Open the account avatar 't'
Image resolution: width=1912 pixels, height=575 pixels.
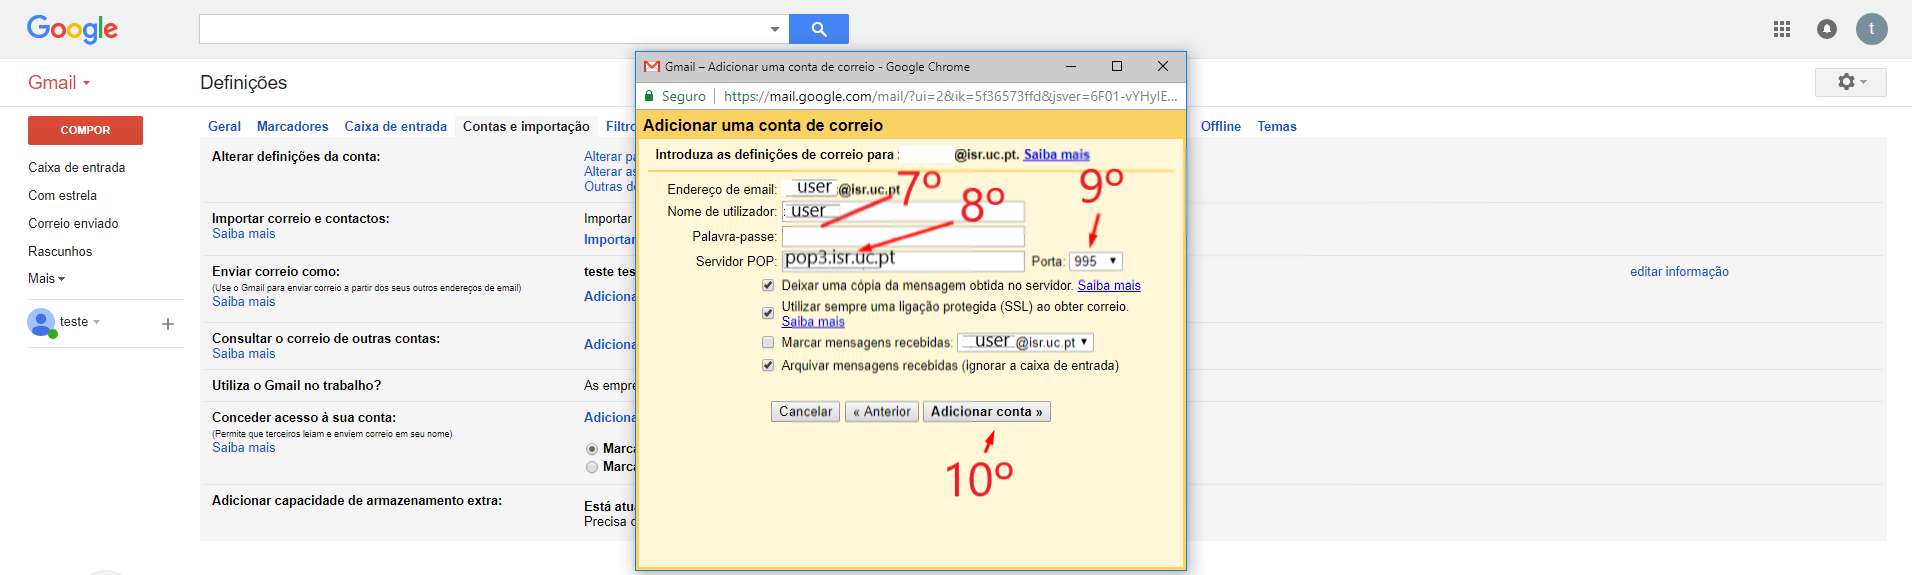(1872, 29)
